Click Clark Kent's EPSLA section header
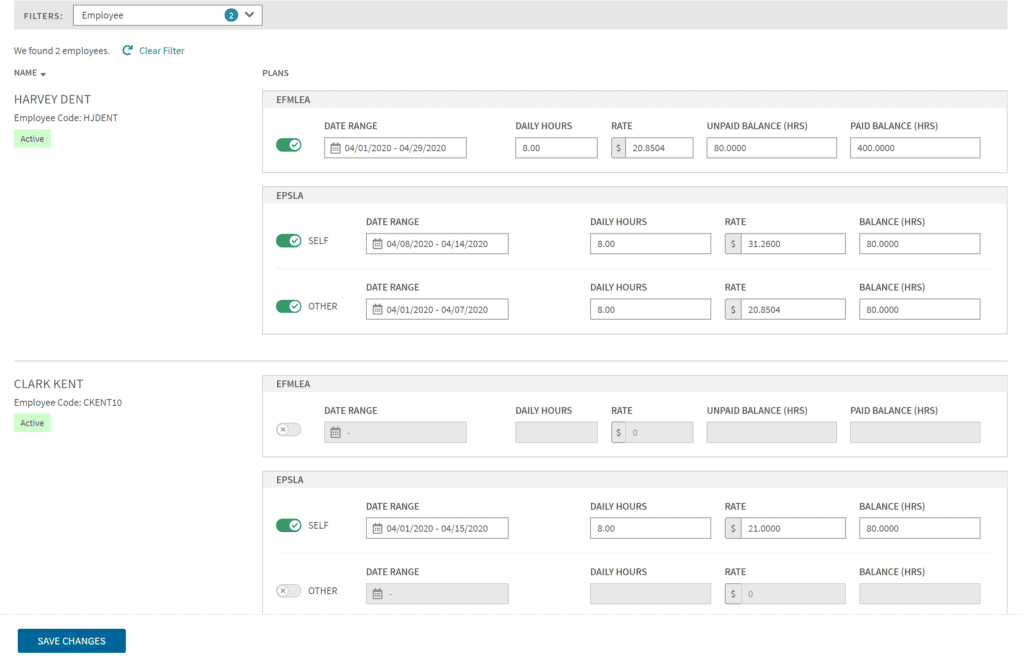Viewport: 1024px width, 663px height. 635,480
